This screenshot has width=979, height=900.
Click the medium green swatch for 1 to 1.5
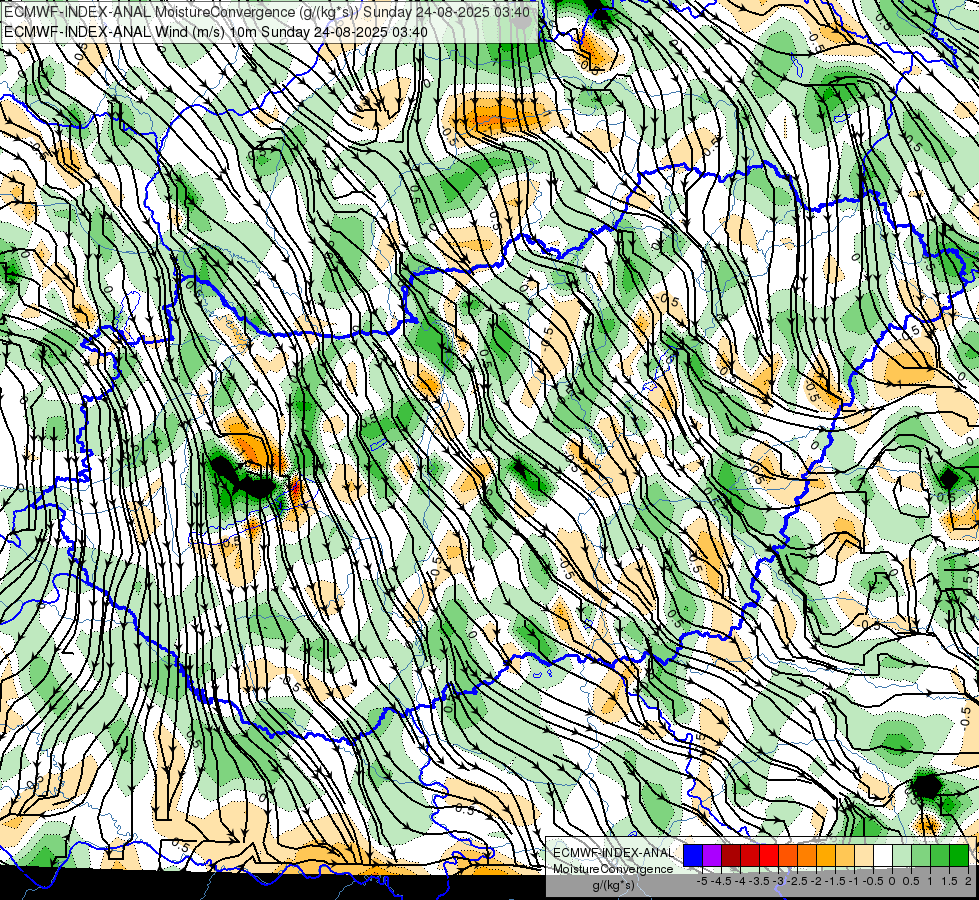(940, 855)
